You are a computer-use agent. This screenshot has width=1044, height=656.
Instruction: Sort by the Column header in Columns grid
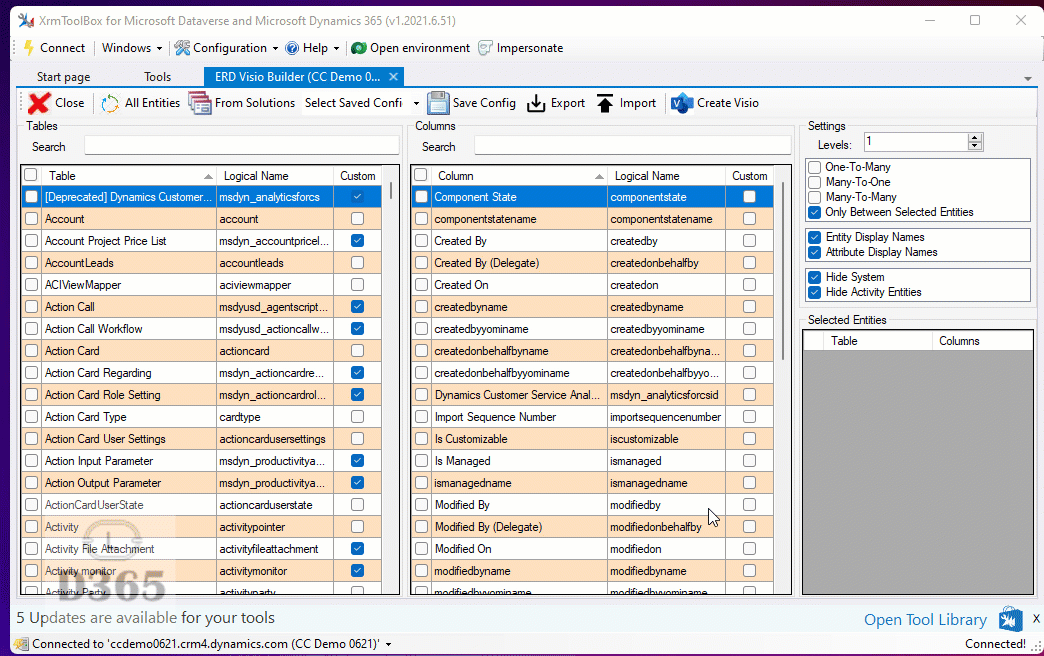(518, 176)
